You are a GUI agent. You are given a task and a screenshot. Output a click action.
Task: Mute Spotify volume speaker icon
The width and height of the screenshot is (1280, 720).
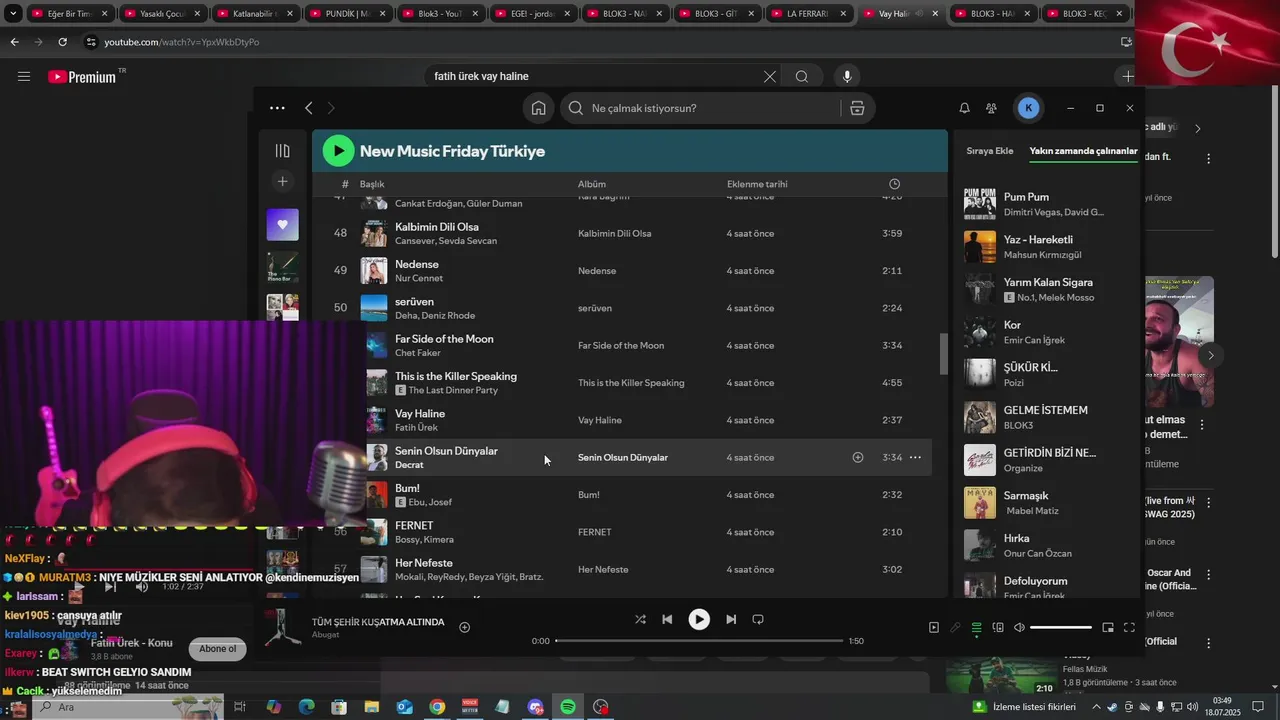tap(1019, 627)
